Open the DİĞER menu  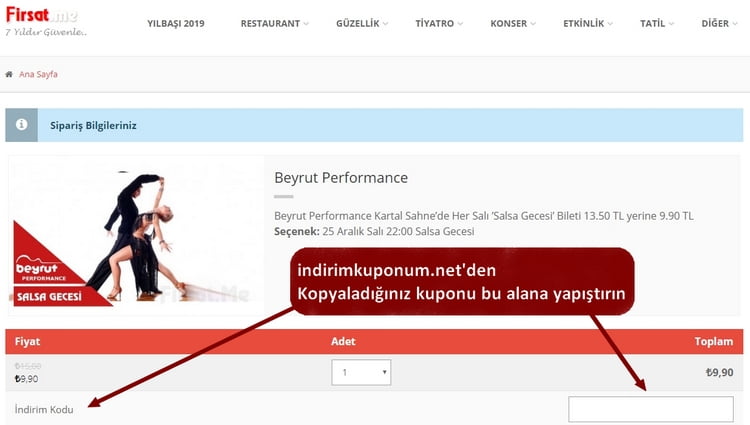tap(719, 23)
